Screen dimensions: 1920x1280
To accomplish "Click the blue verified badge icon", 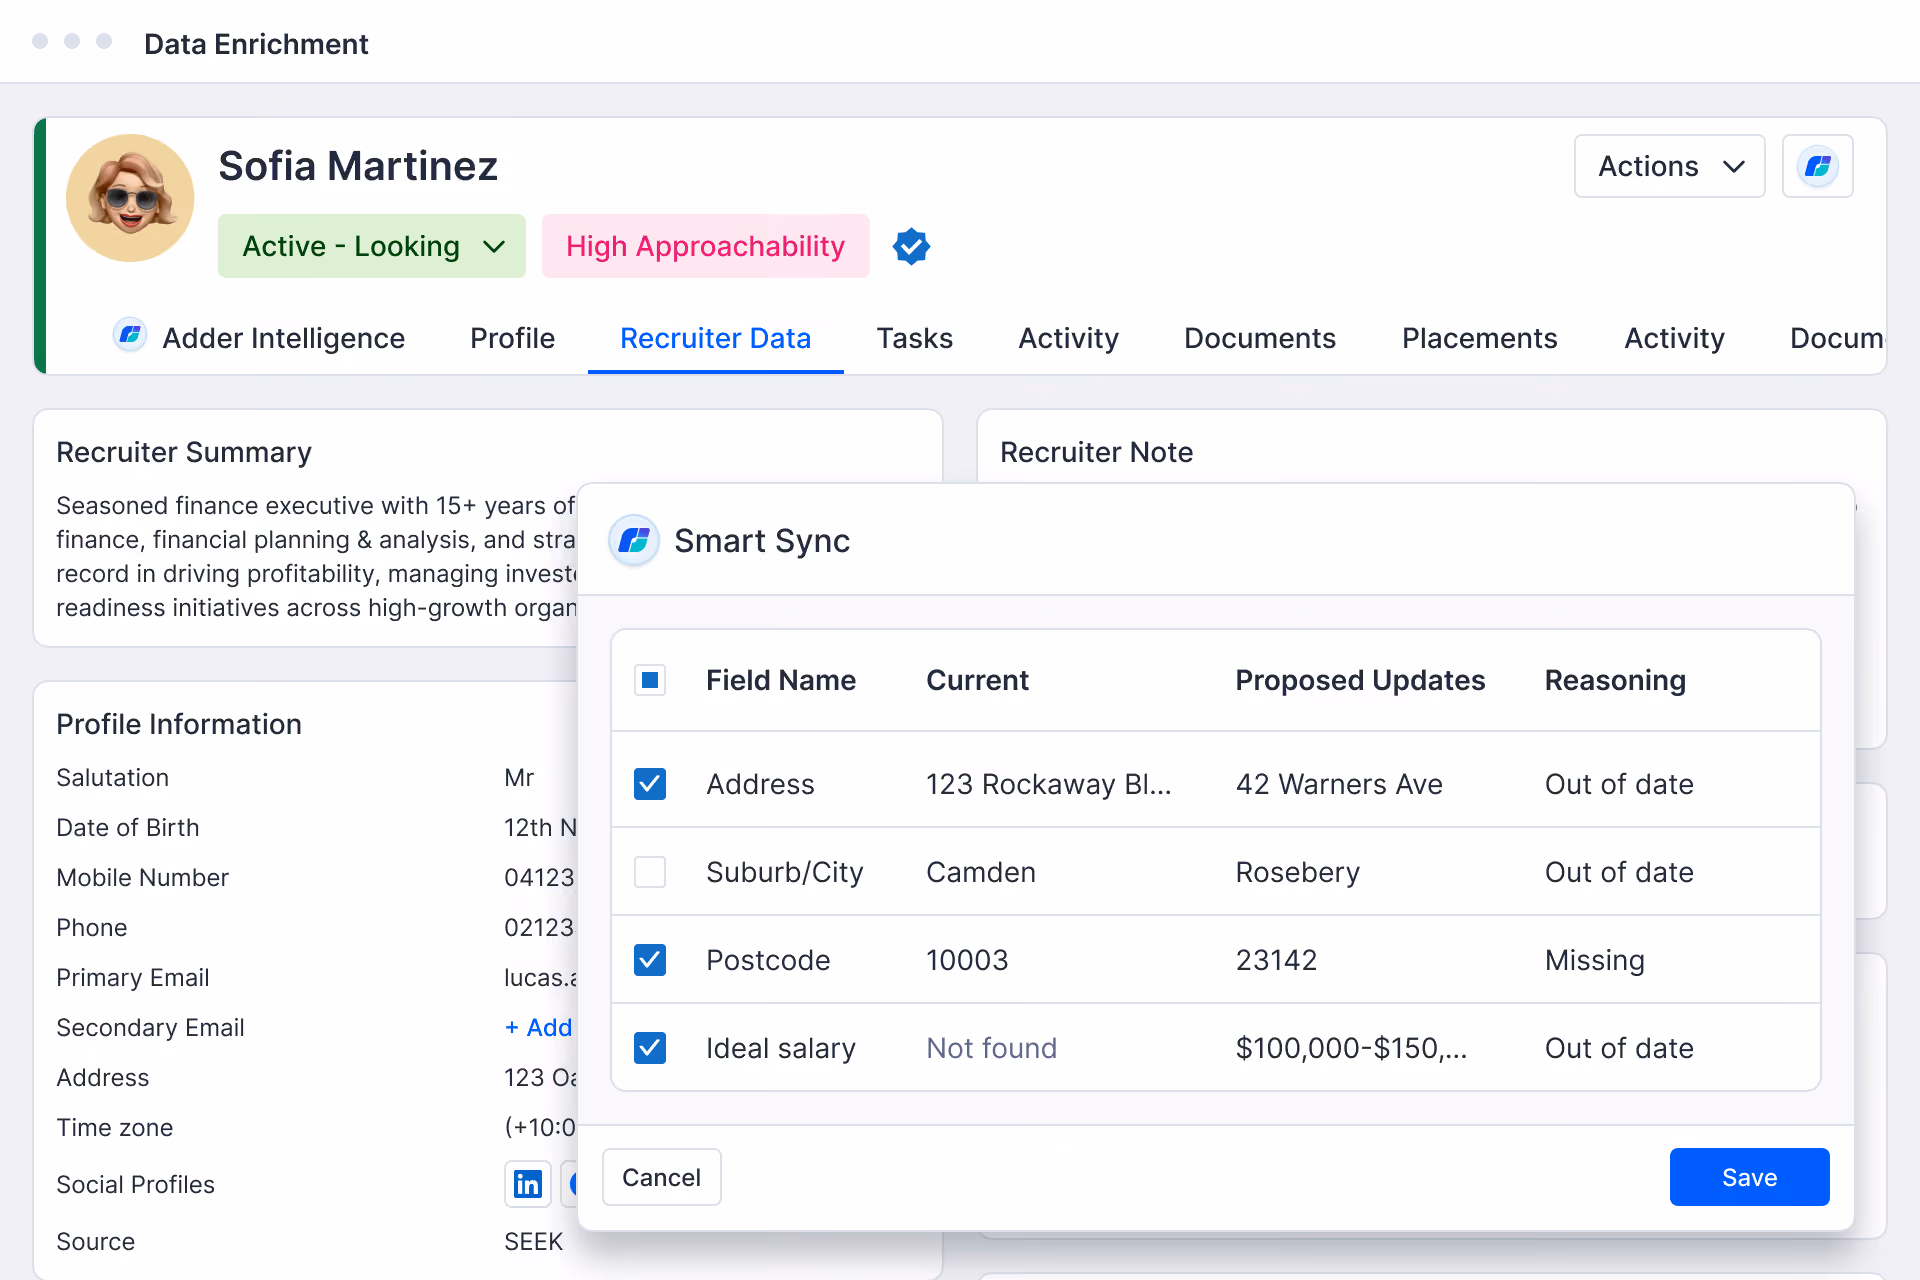I will click(x=911, y=246).
